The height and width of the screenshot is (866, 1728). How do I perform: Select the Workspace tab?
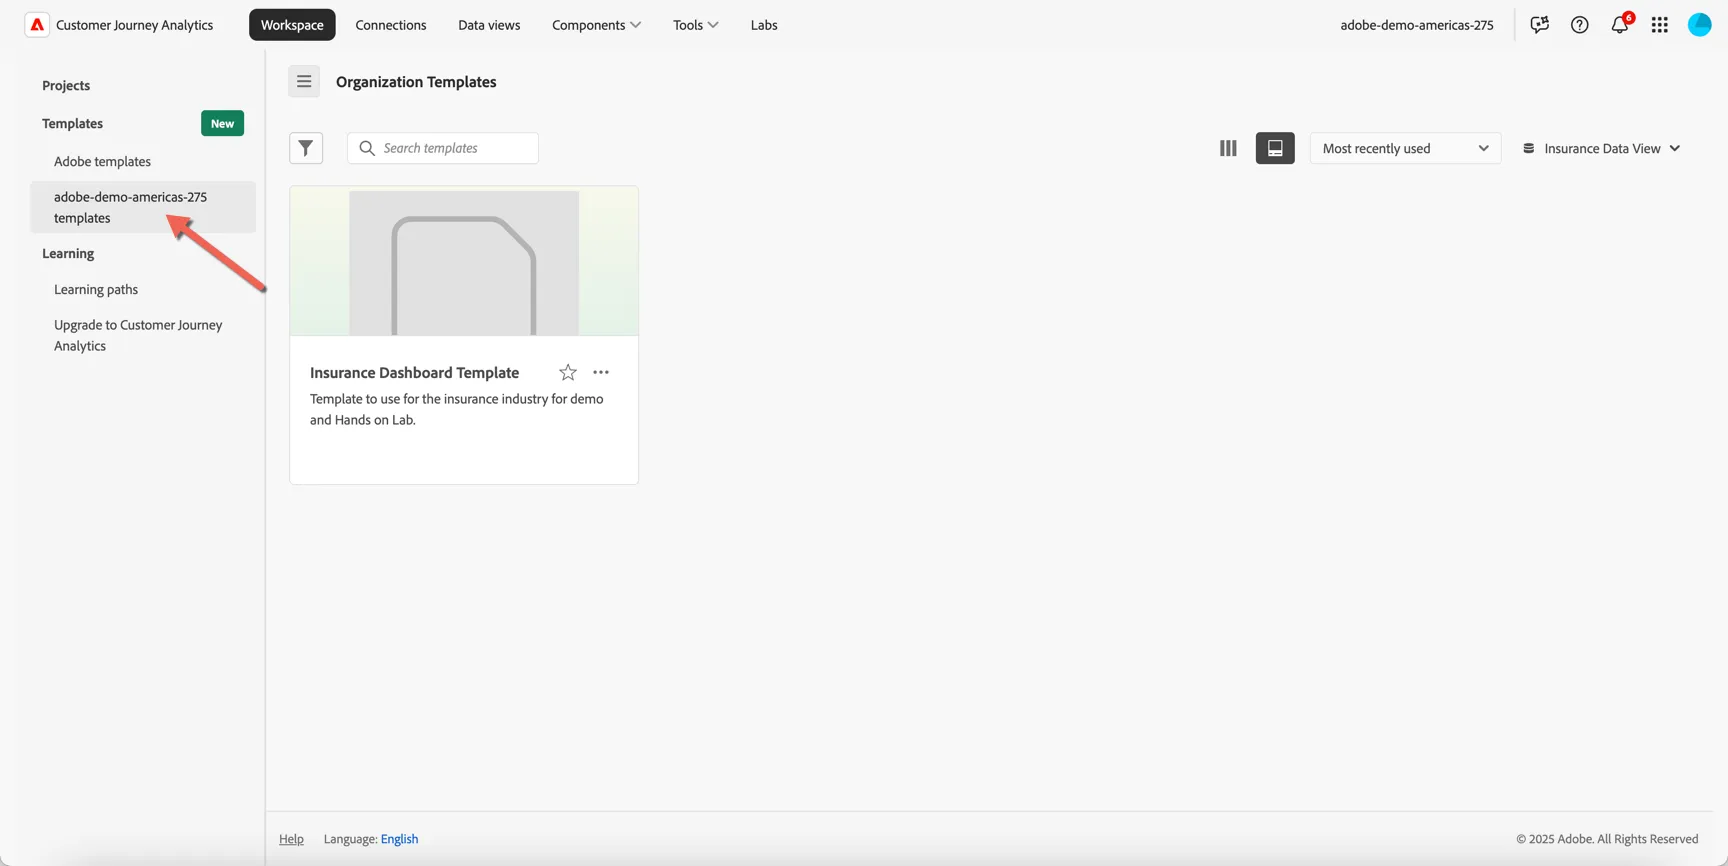click(292, 25)
